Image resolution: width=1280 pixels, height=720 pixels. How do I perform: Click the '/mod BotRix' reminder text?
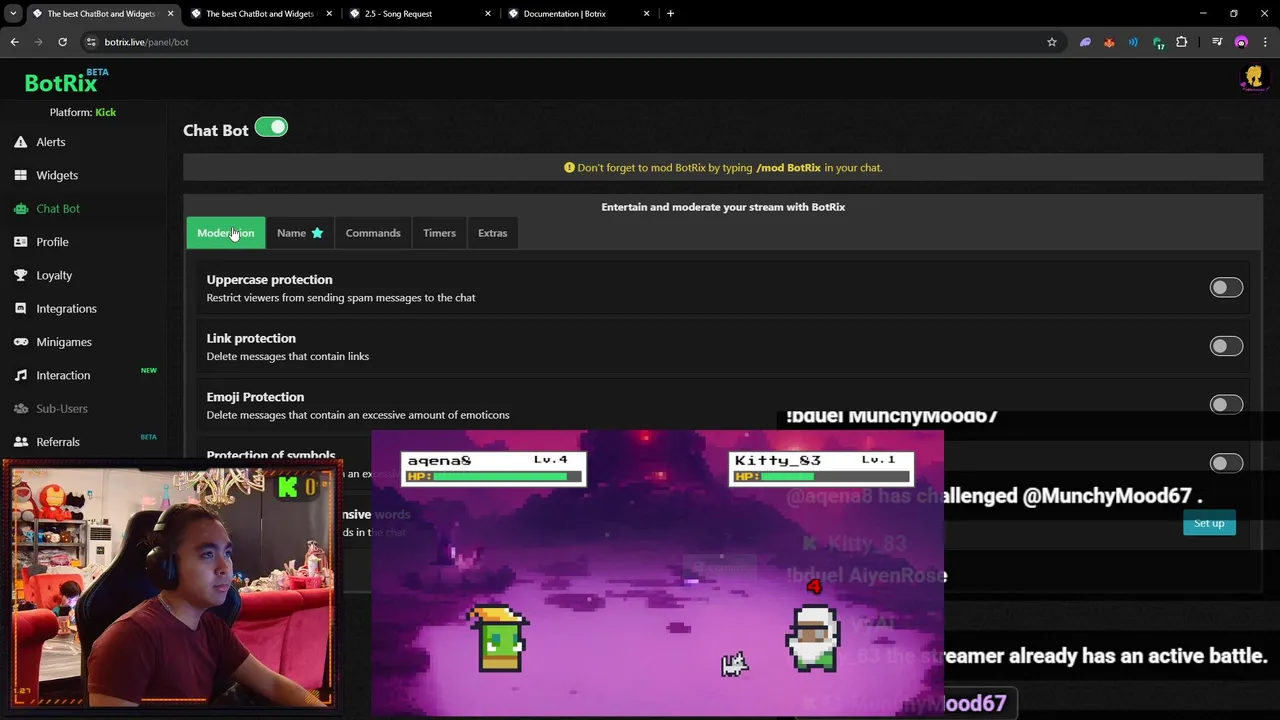click(x=788, y=168)
